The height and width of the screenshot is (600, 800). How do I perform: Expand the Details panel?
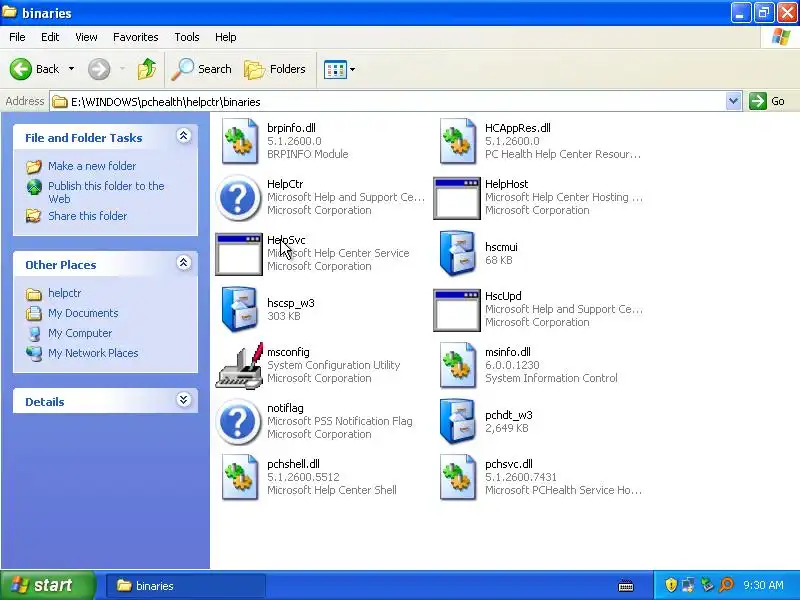184,399
